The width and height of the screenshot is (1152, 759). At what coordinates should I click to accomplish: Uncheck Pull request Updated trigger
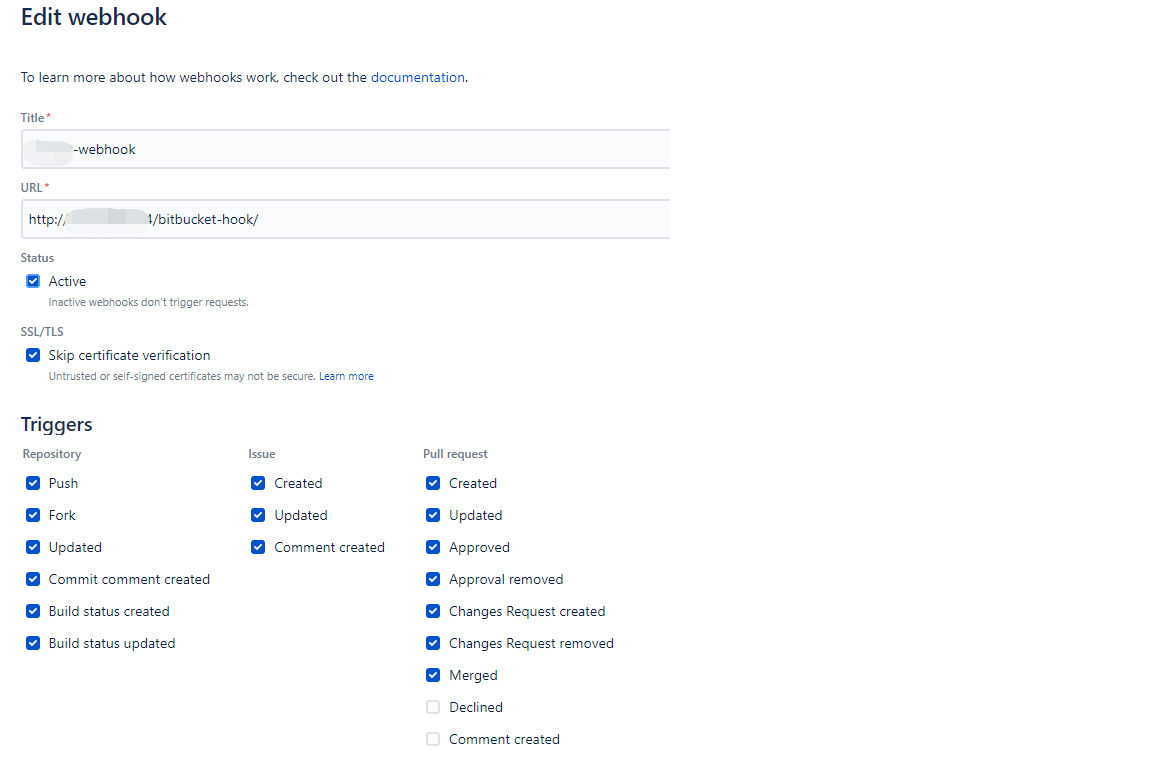pos(433,515)
